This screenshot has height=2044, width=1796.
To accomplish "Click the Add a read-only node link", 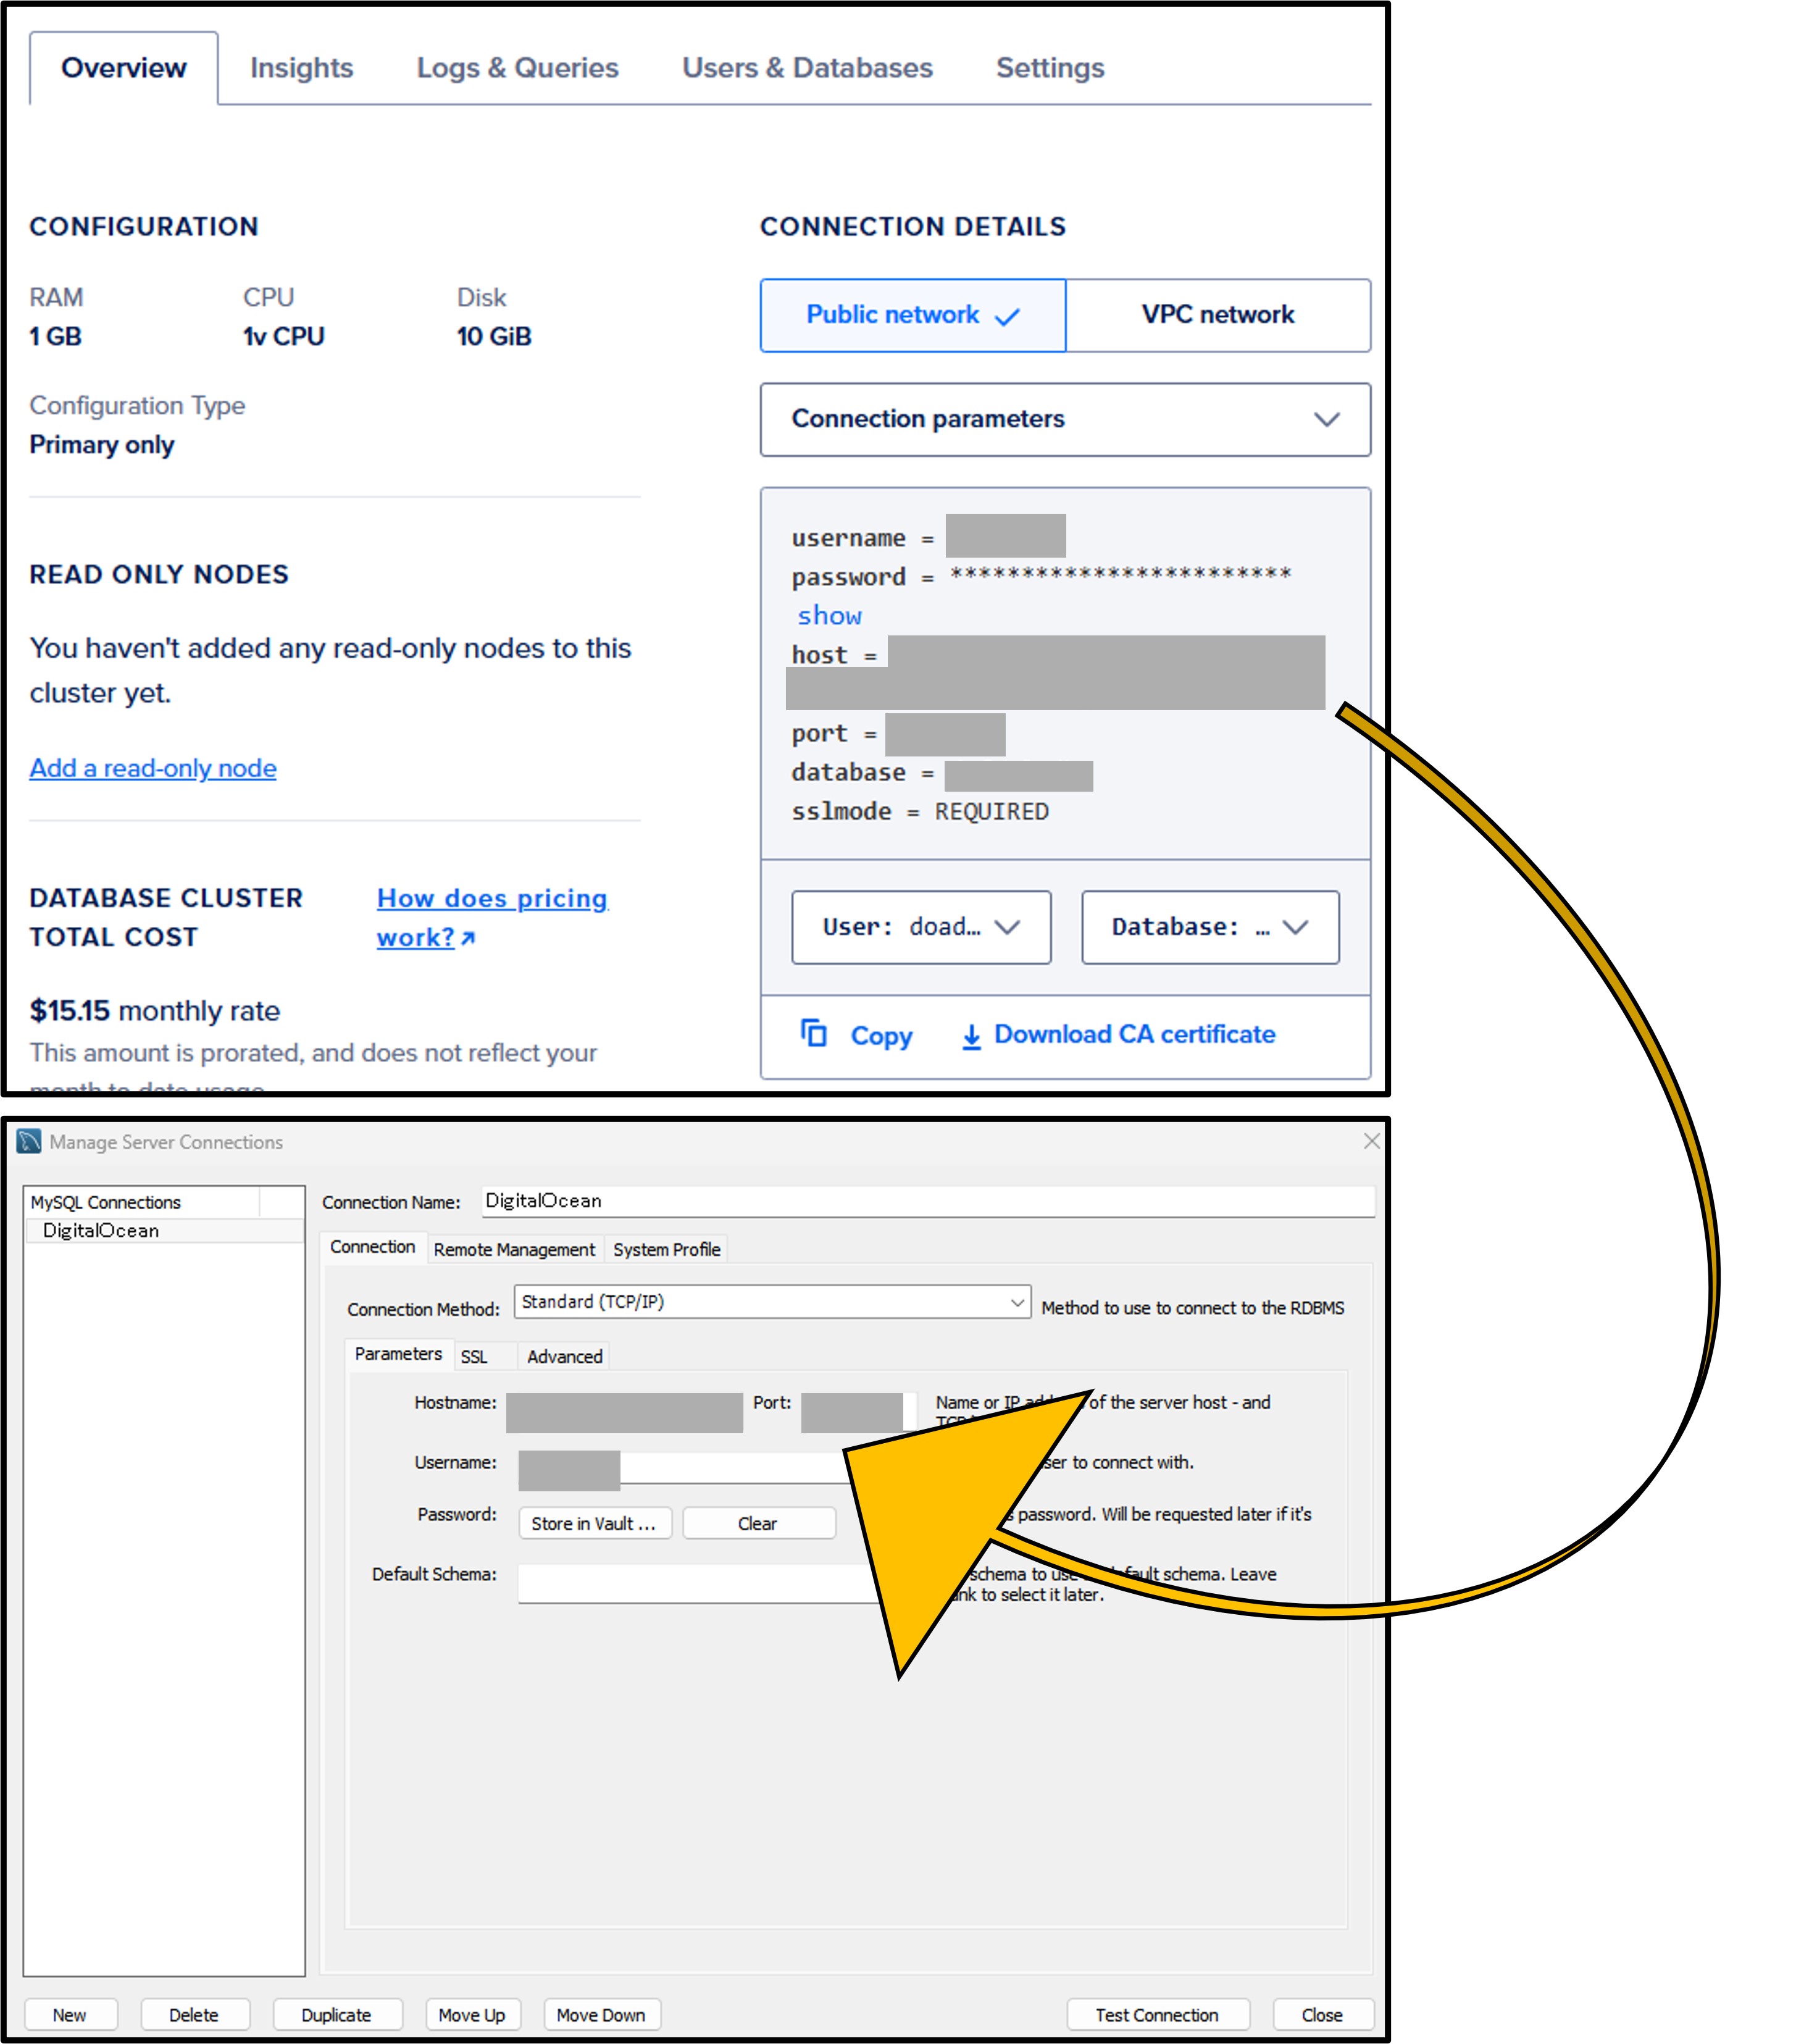I will point(153,768).
